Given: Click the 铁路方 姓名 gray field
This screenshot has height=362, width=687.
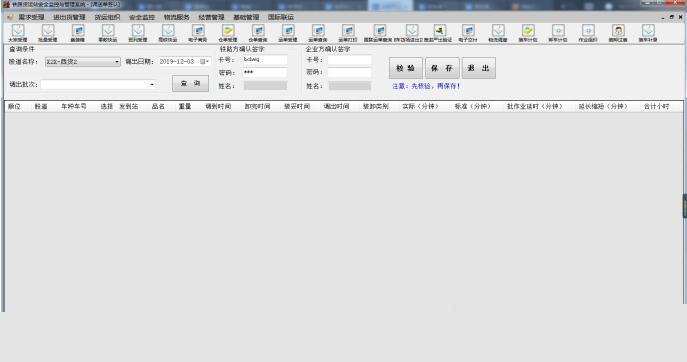Looking at the screenshot, I should (x=265, y=86).
